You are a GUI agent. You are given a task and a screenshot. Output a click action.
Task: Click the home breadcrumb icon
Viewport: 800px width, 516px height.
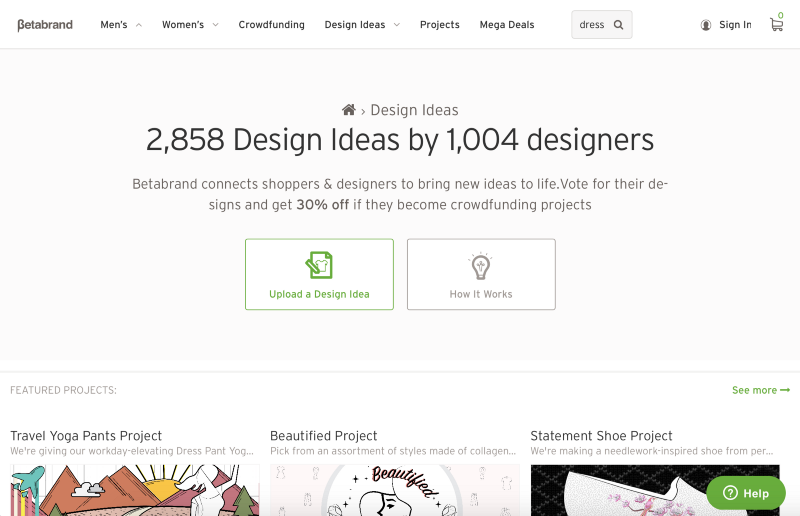coord(349,110)
